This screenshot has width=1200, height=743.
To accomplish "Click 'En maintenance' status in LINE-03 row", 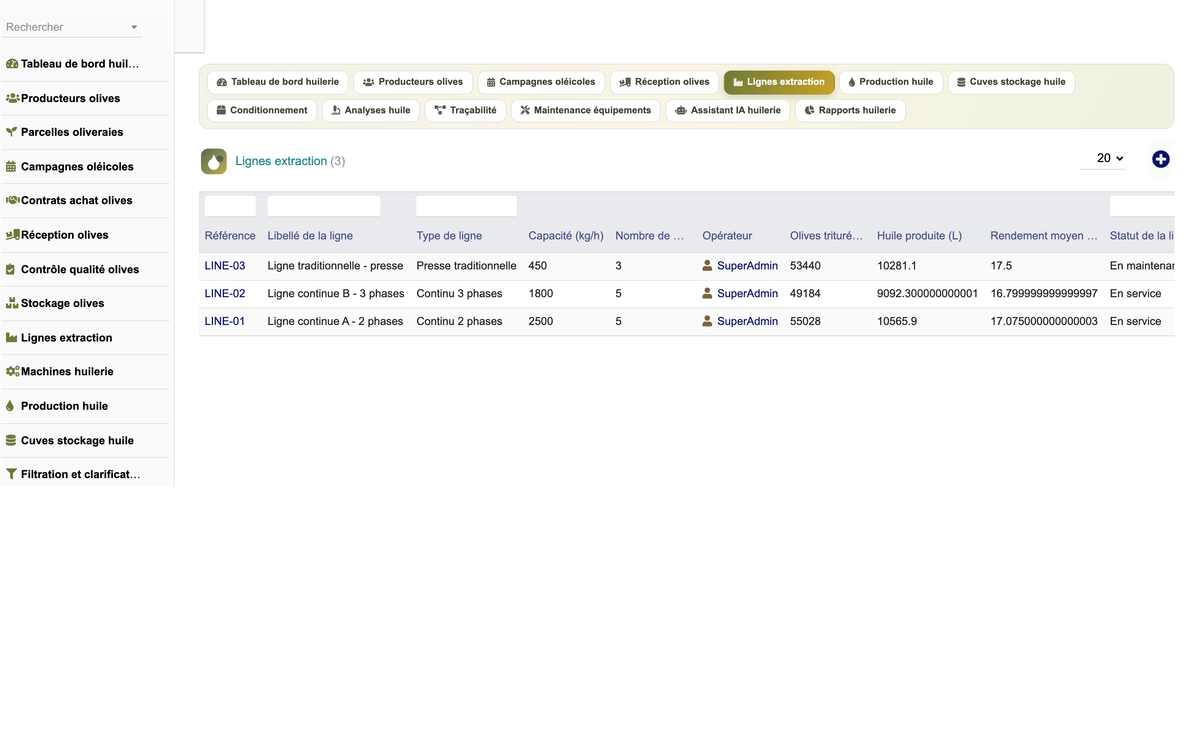I will [x=1142, y=266].
